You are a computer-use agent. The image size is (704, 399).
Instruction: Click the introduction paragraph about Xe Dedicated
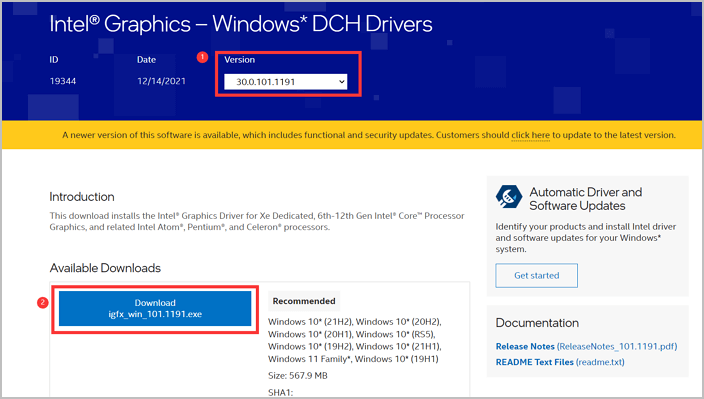pos(257,221)
